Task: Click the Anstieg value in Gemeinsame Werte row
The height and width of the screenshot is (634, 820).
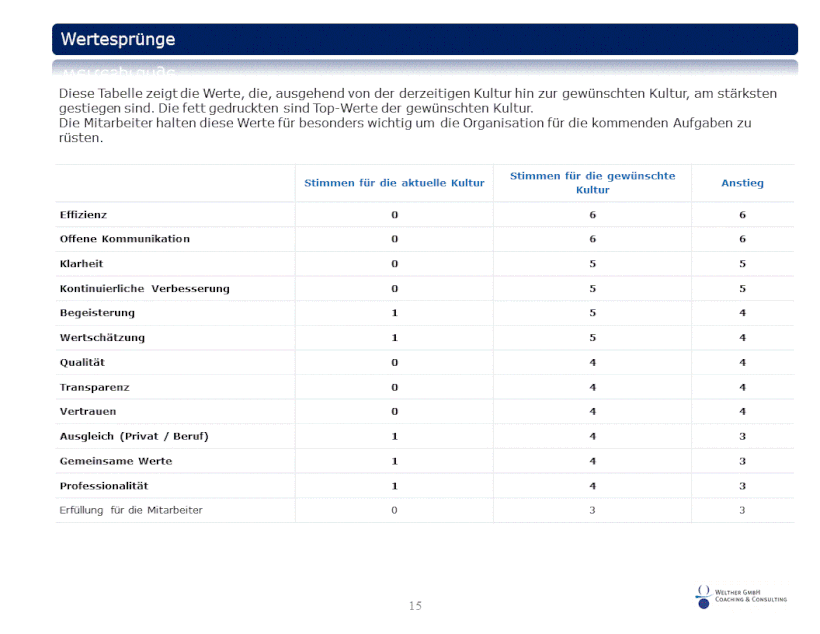Action: click(x=742, y=461)
